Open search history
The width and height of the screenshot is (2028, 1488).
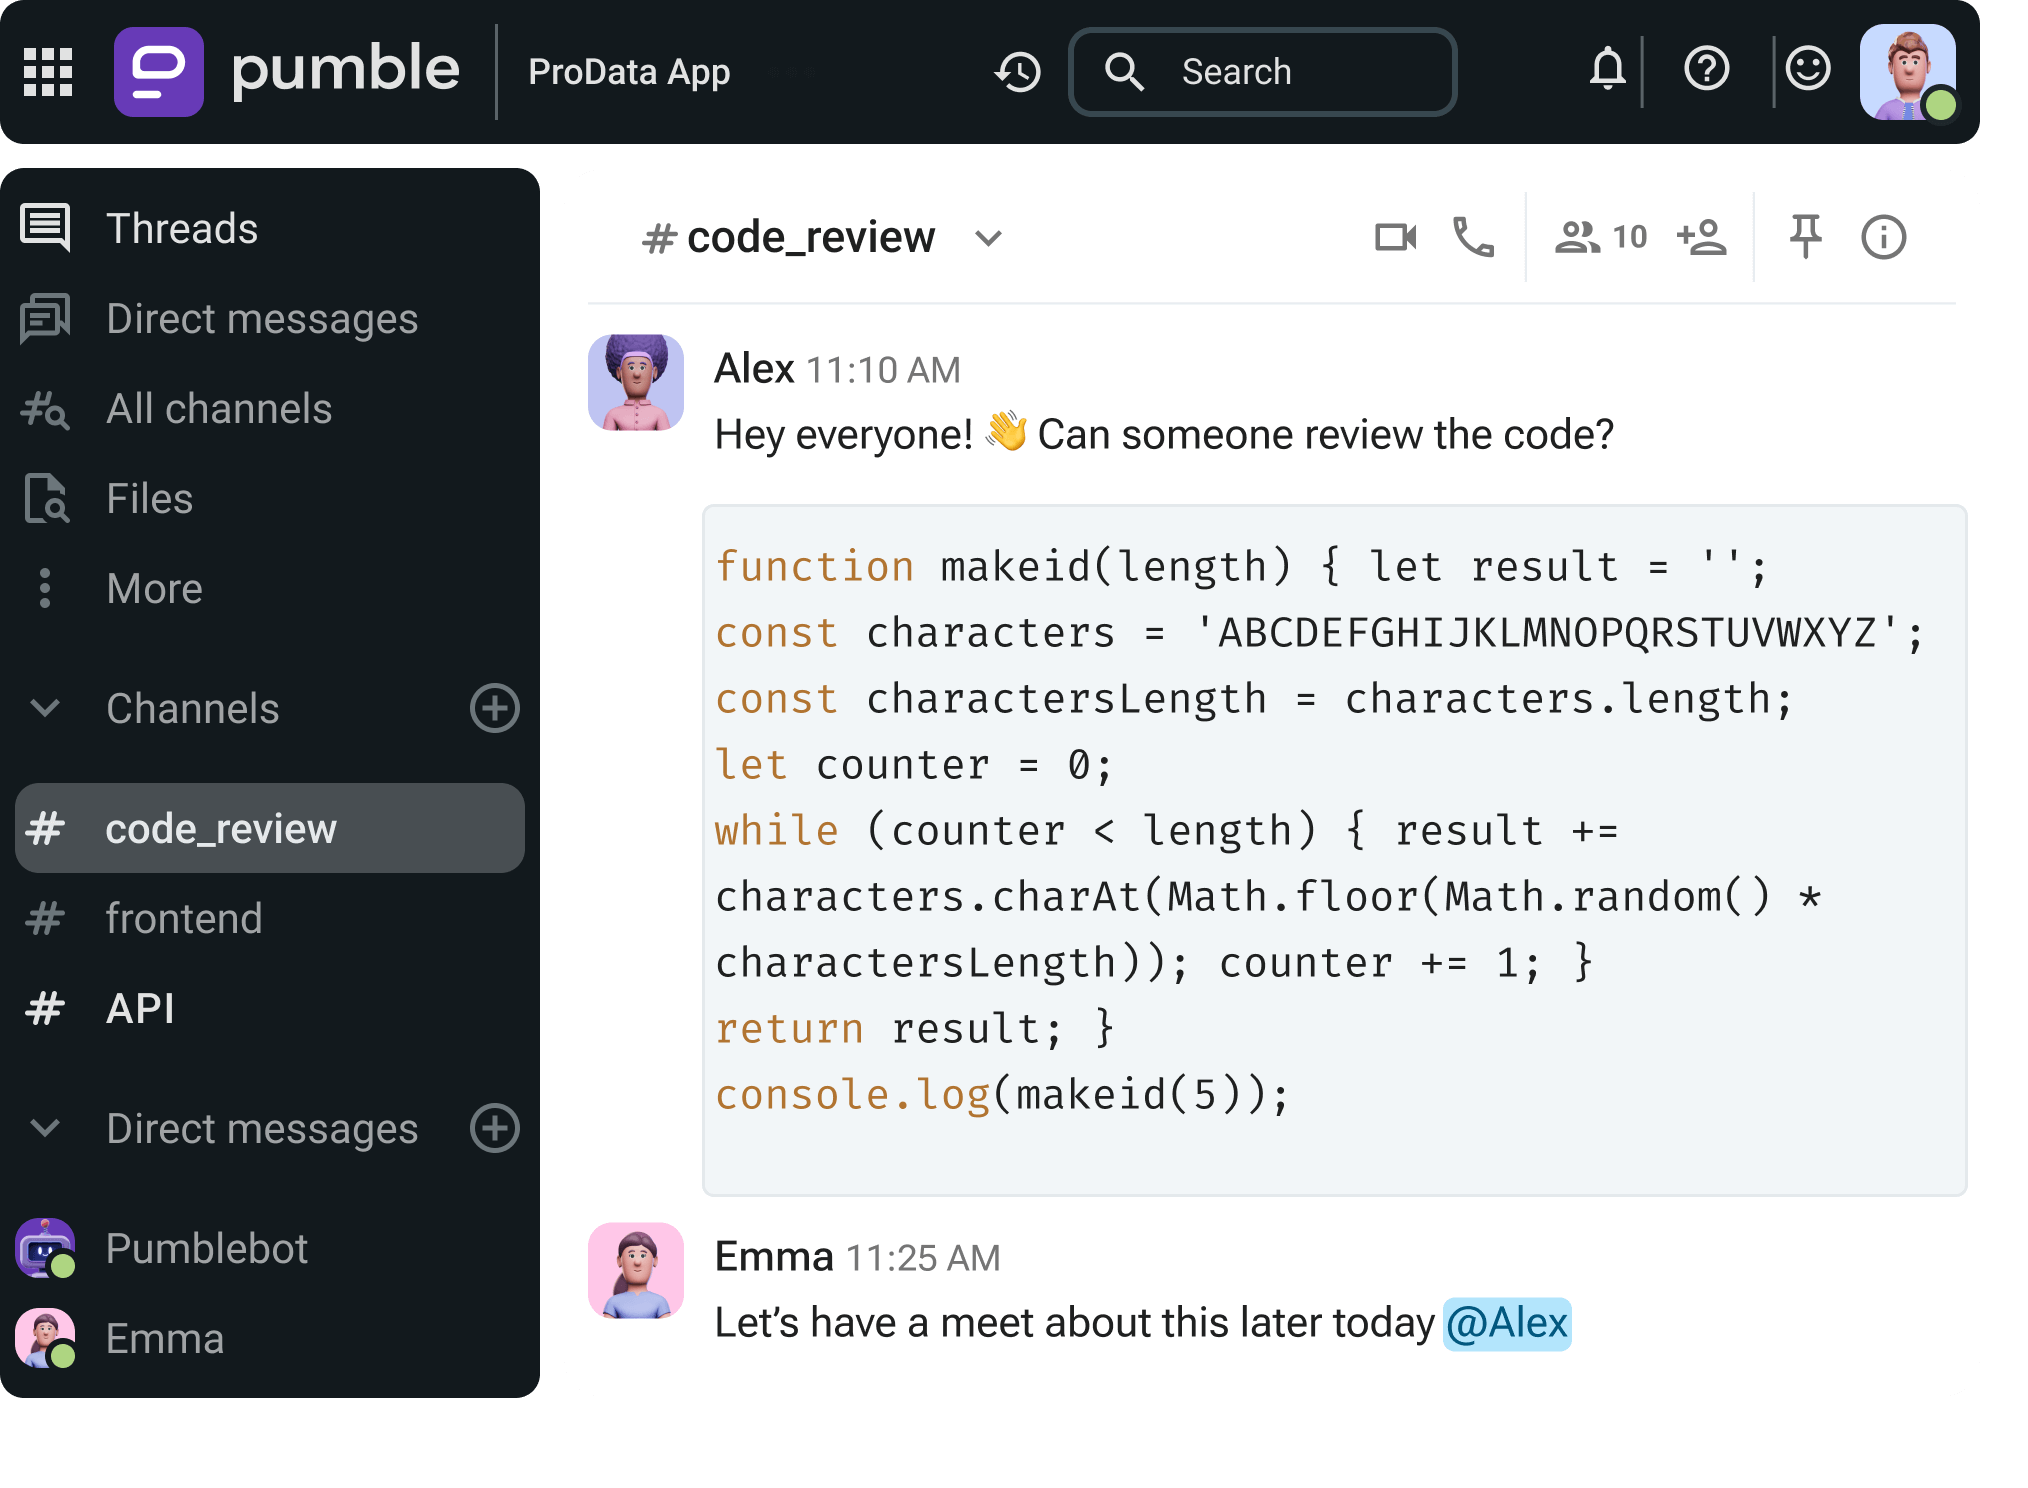(x=1017, y=71)
